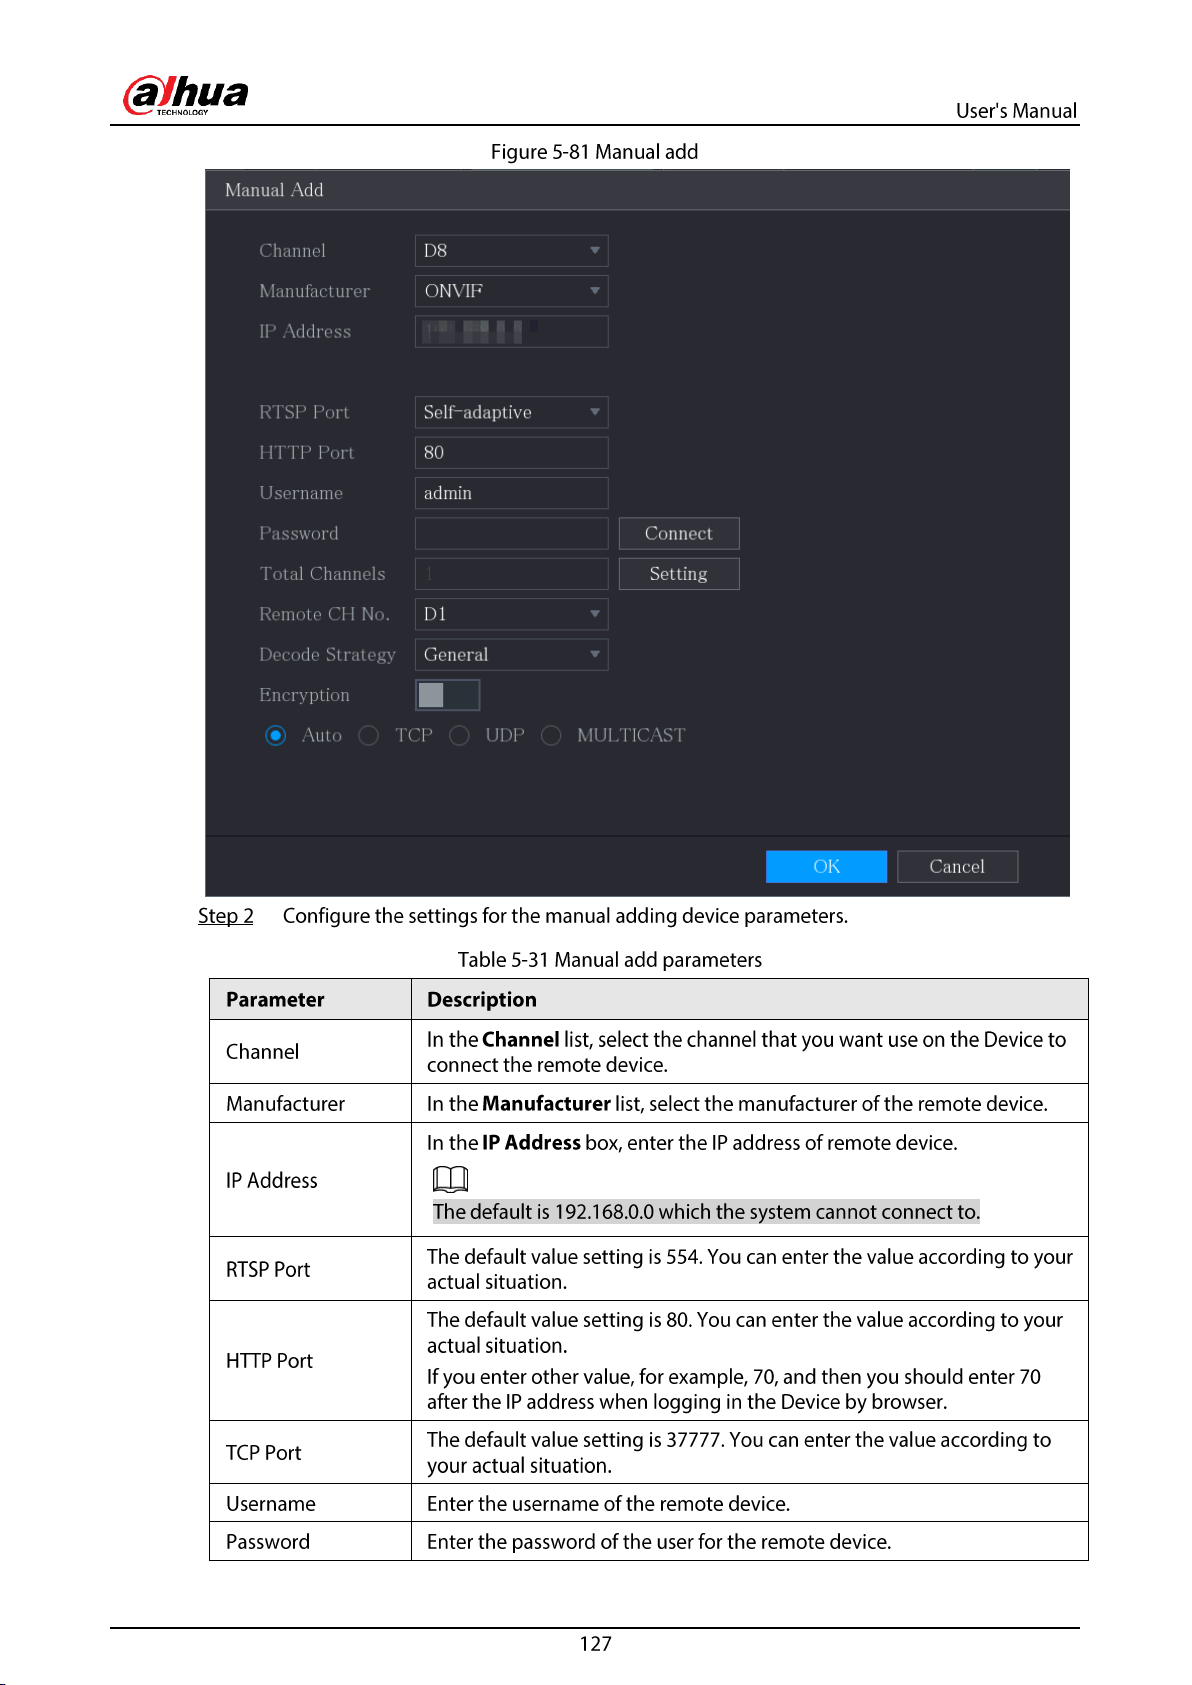
Task: Click the HTTP Port field showing 80
Action: (511, 453)
